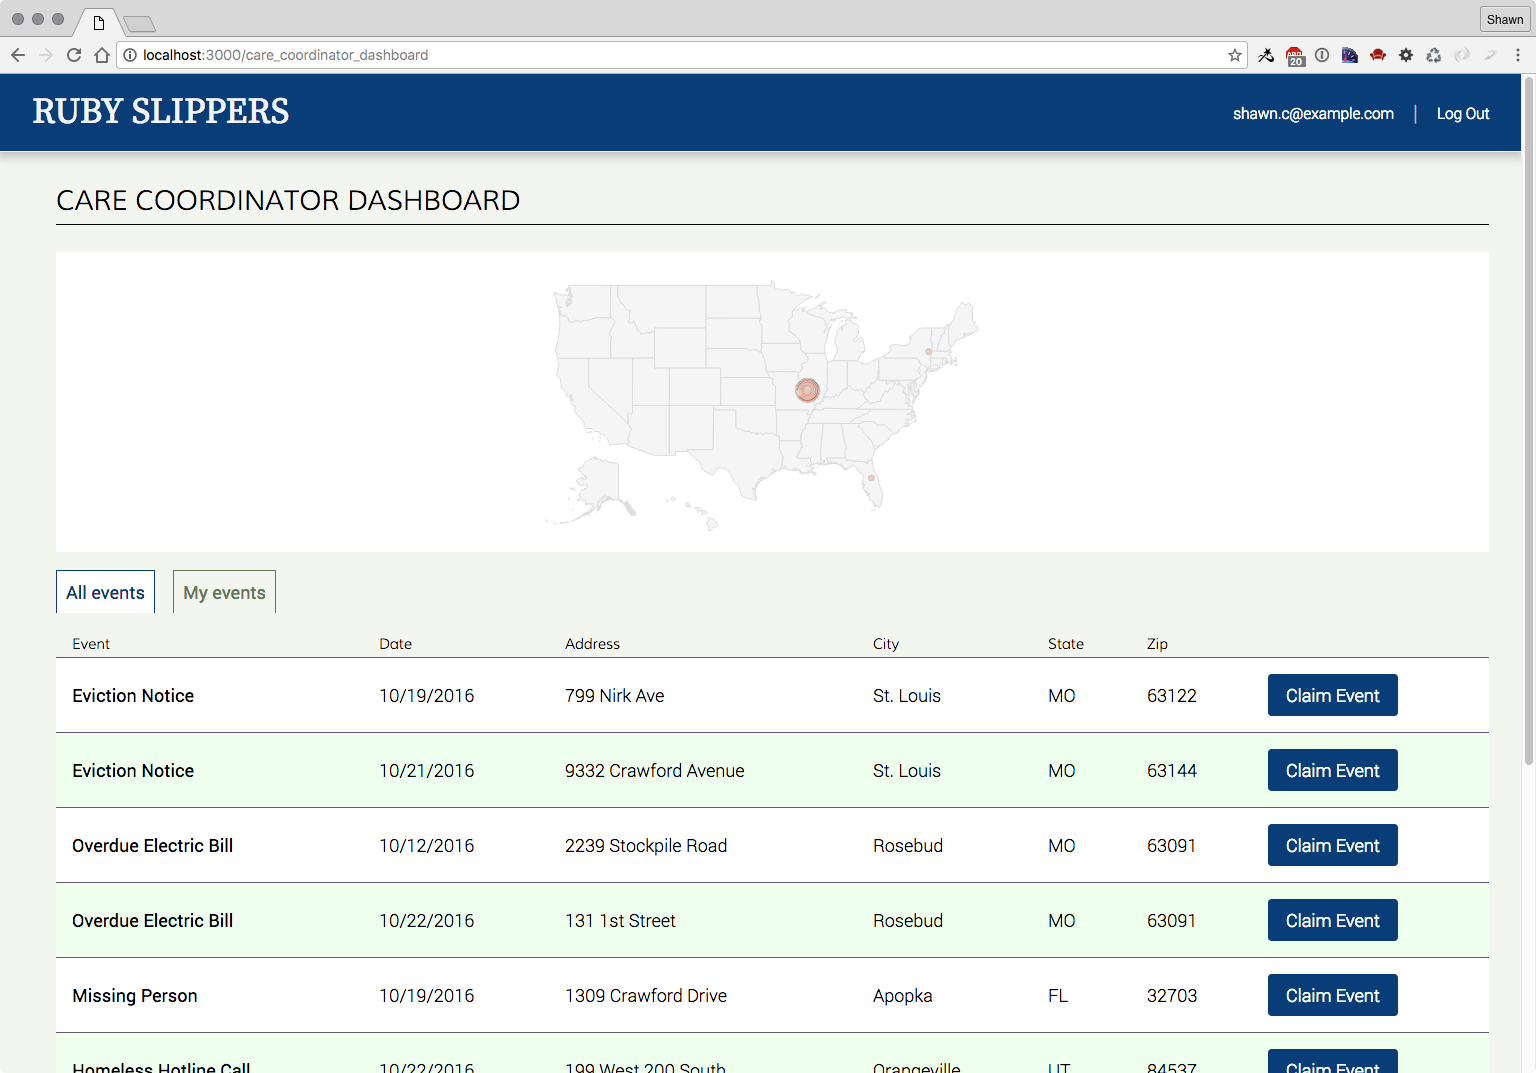Open the gear extension icon

tap(1406, 55)
